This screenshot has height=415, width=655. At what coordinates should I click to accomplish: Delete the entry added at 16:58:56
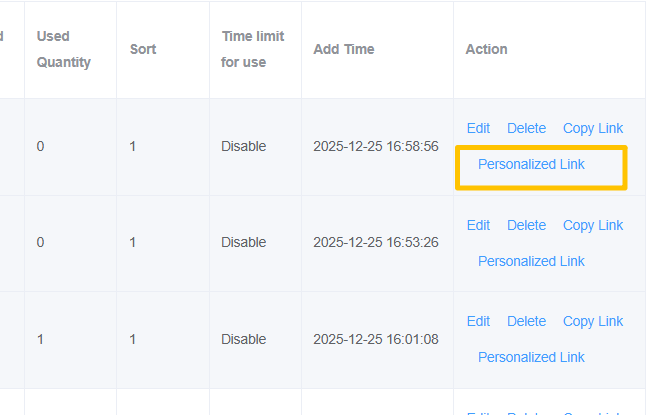point(526,128)
